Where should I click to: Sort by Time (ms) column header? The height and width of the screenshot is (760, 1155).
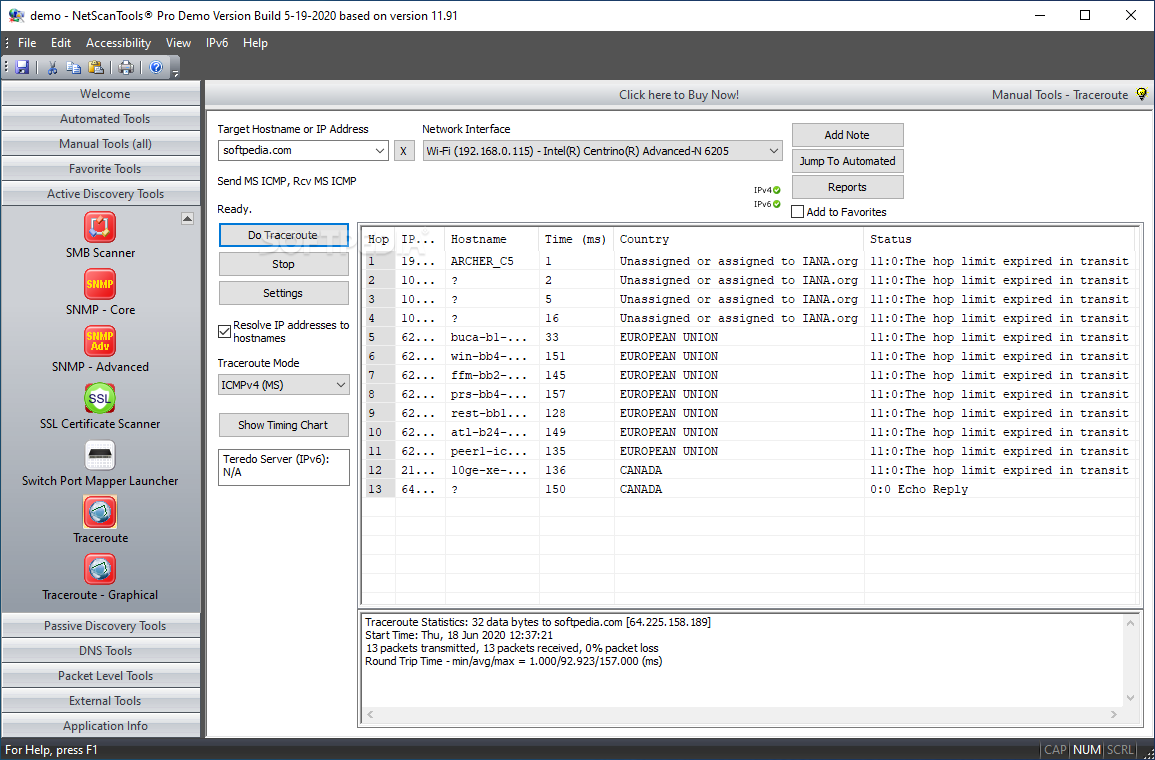576,239
